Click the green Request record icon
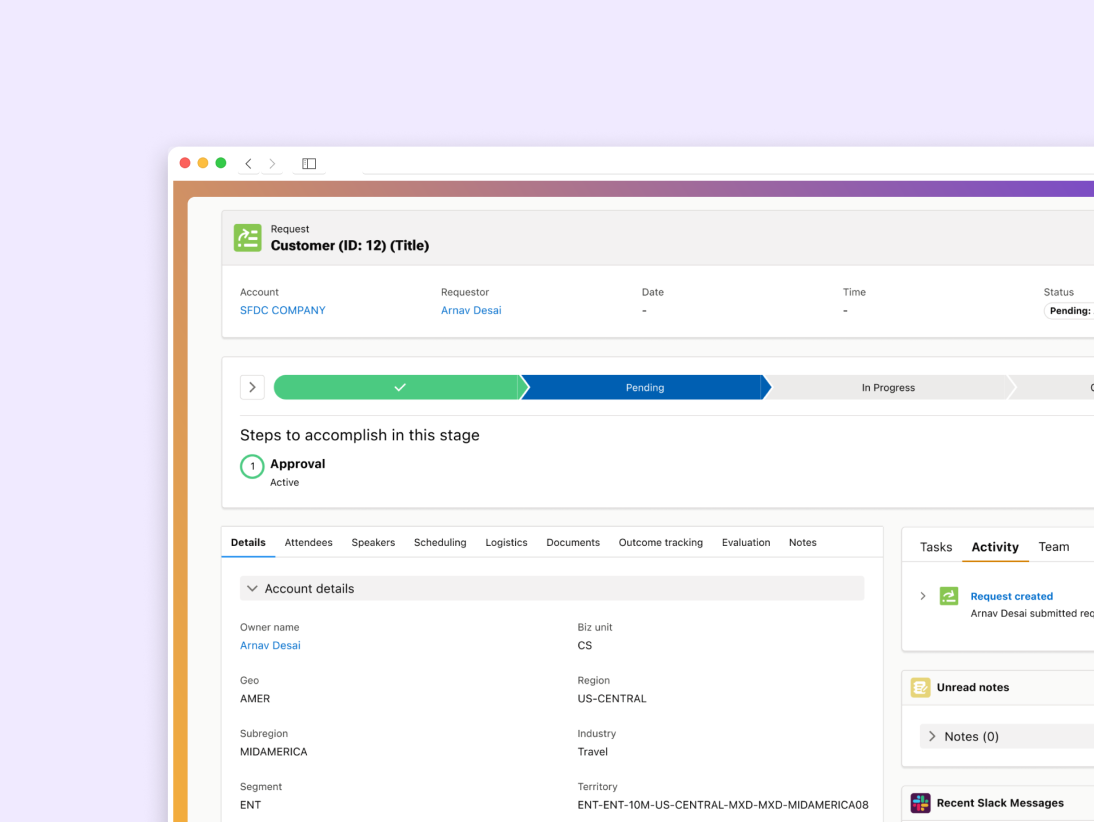 pyautogui.click(x=248, y=238)
